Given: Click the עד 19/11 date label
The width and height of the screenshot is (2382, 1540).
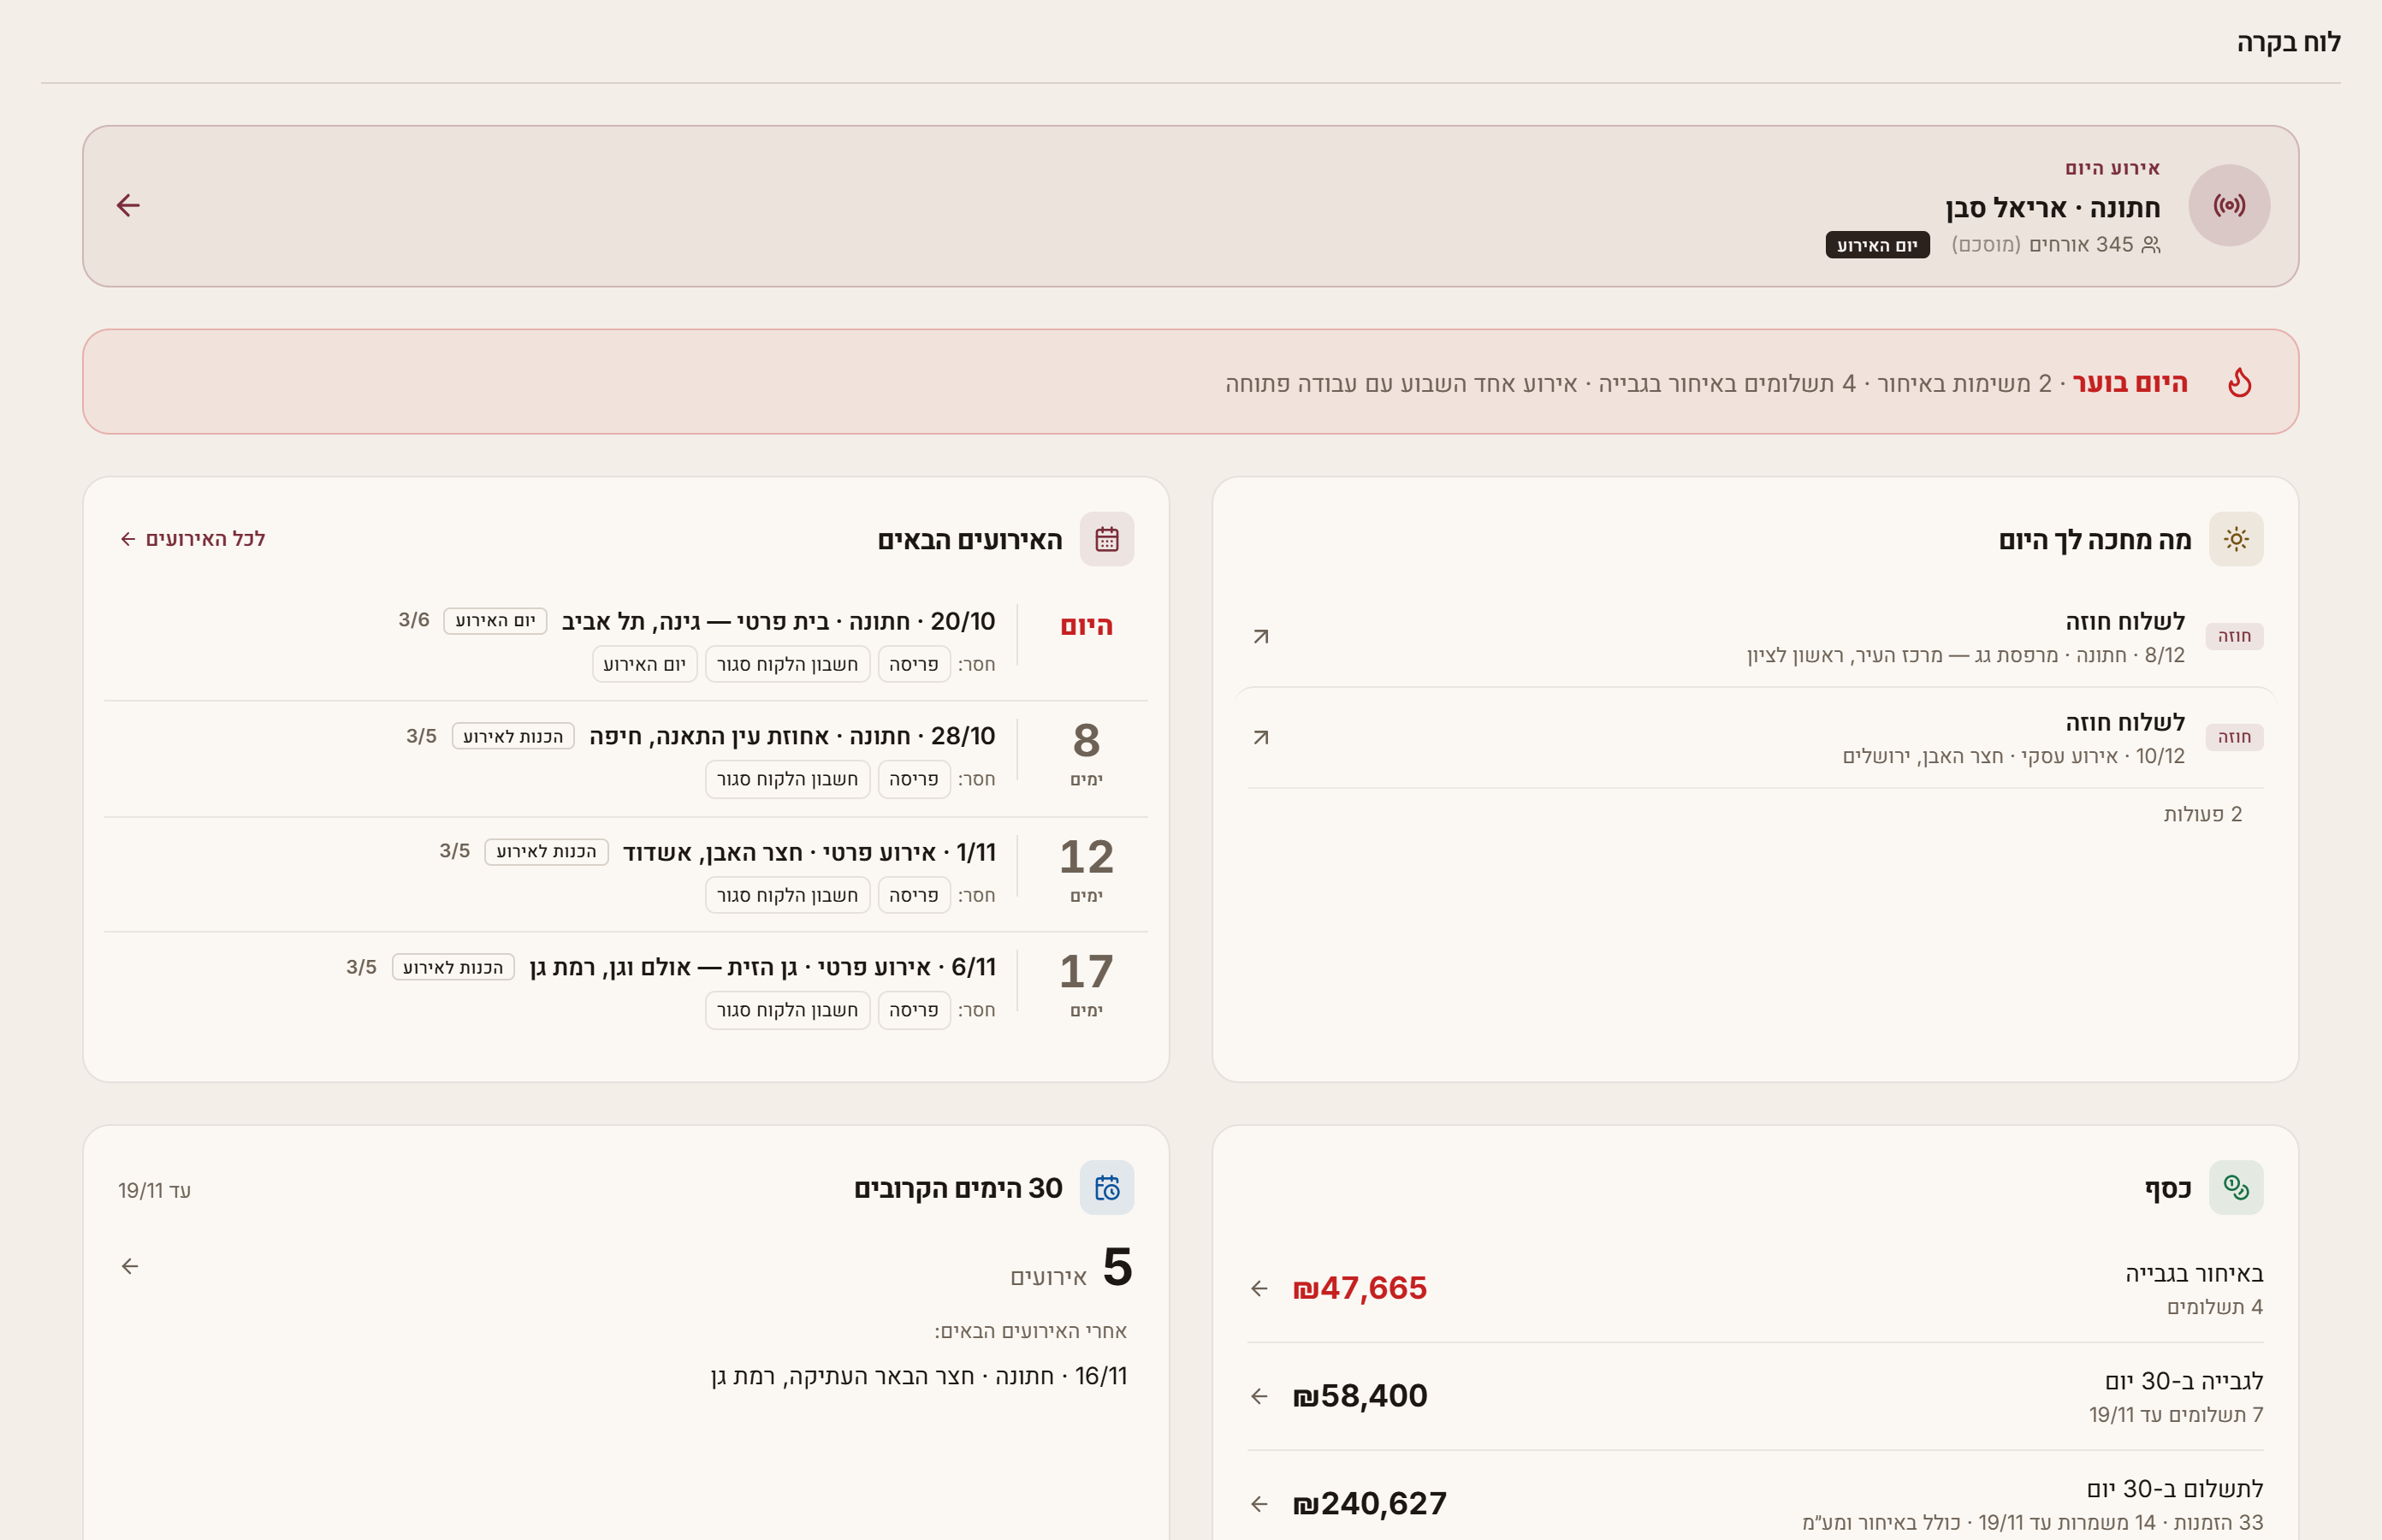Looking at the screenshot, I should tap(154, 1190).
